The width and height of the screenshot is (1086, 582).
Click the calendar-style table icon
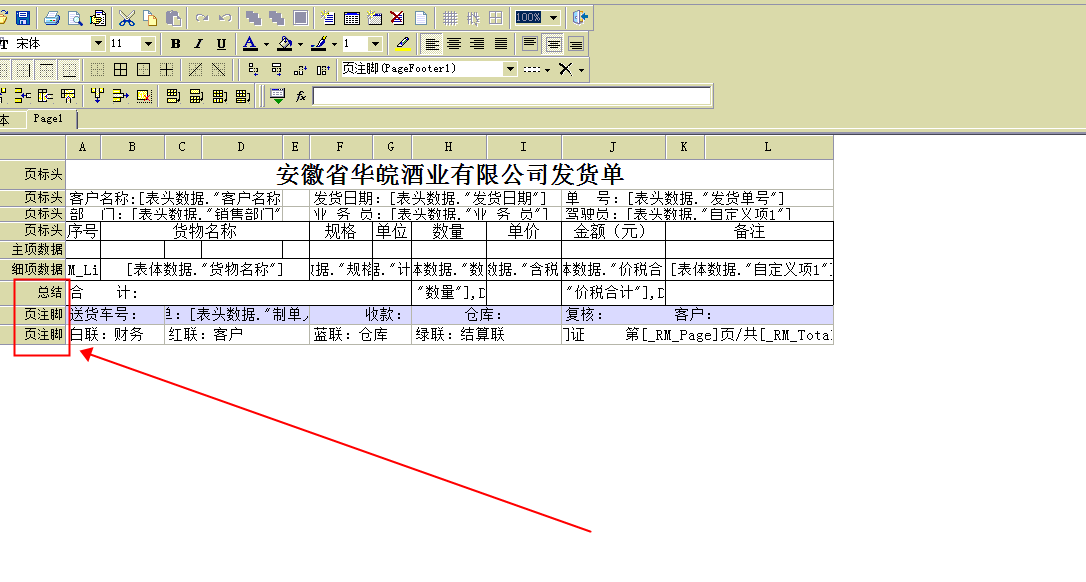click(352, 17)
